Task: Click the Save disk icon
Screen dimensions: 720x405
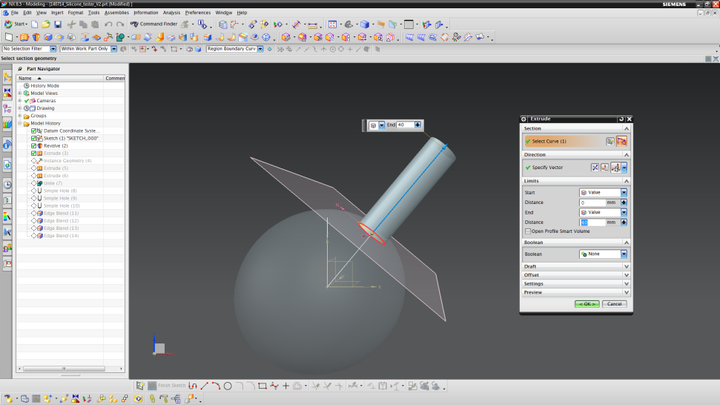Action: click(x=57, y=24)
